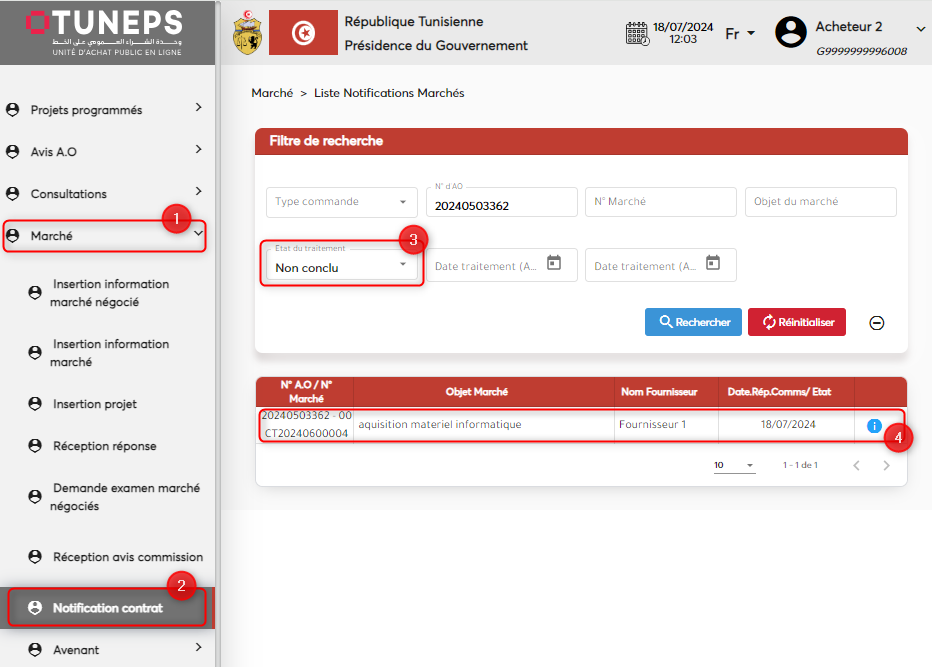Open rows per page dropdown showing 10

tap(734, 466)
